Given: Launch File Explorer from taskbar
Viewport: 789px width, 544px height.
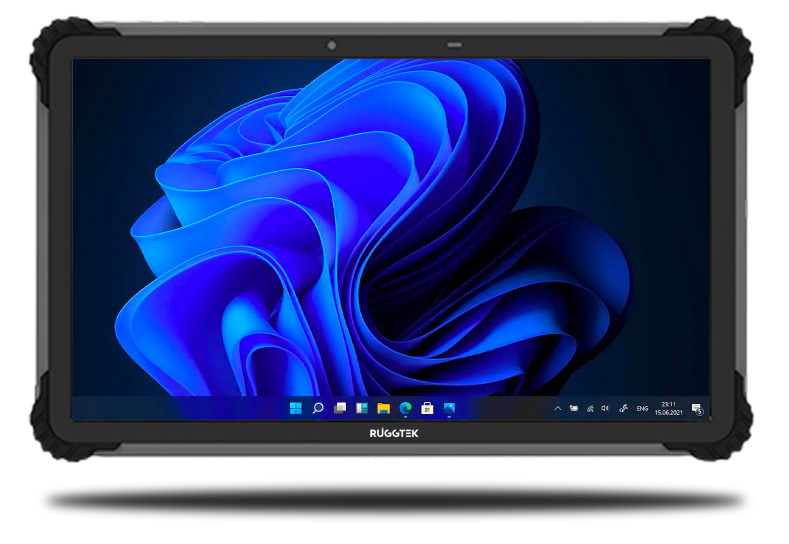Looking at the screenshot, I should pos(384,408).
